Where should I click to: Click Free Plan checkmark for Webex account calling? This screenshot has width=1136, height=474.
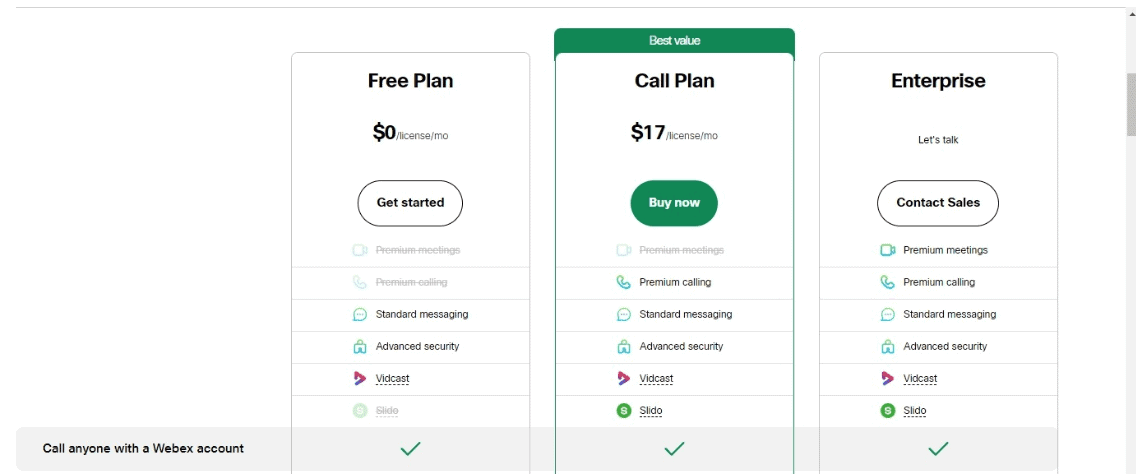coord(410,449)
